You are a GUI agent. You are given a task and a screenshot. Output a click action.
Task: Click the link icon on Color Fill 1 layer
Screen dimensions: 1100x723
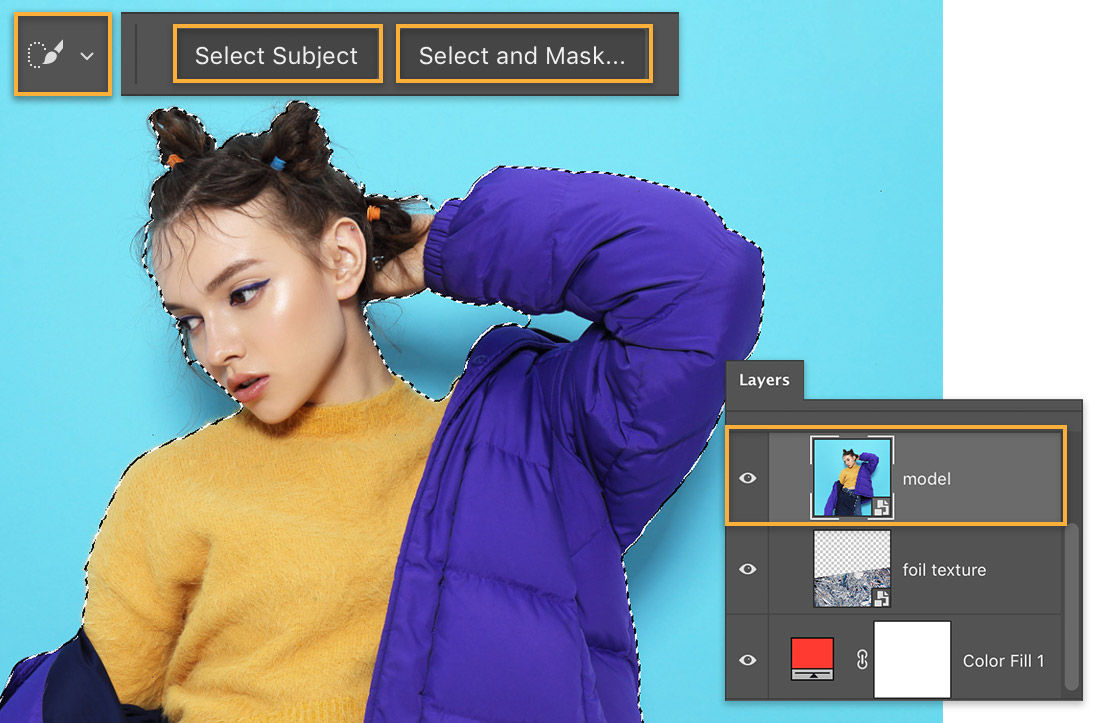862,660
